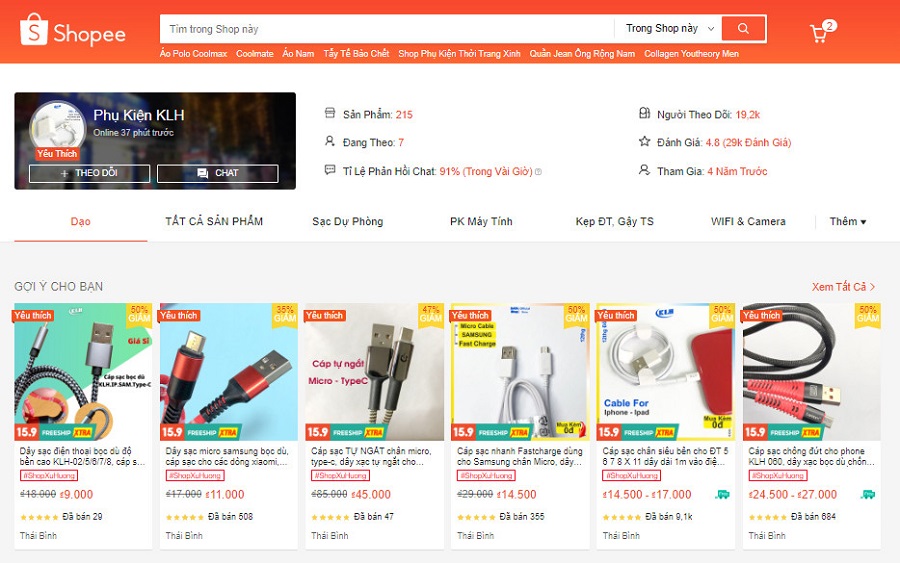Viewport: 900px width, 563px height.
Task: Click the Áo Polo Coolmax suggestion link
Action: point(193,53)
